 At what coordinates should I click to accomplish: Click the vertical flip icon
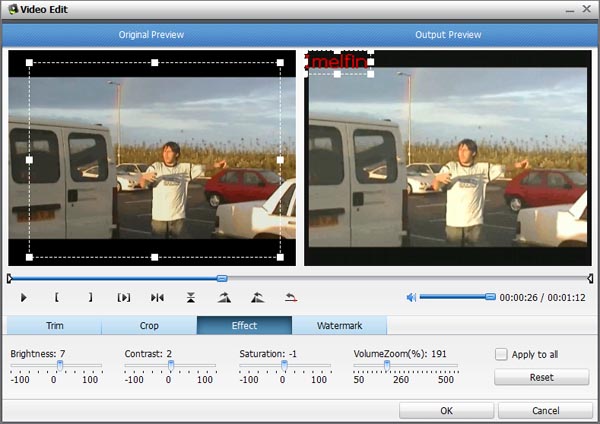click(191, 297)
